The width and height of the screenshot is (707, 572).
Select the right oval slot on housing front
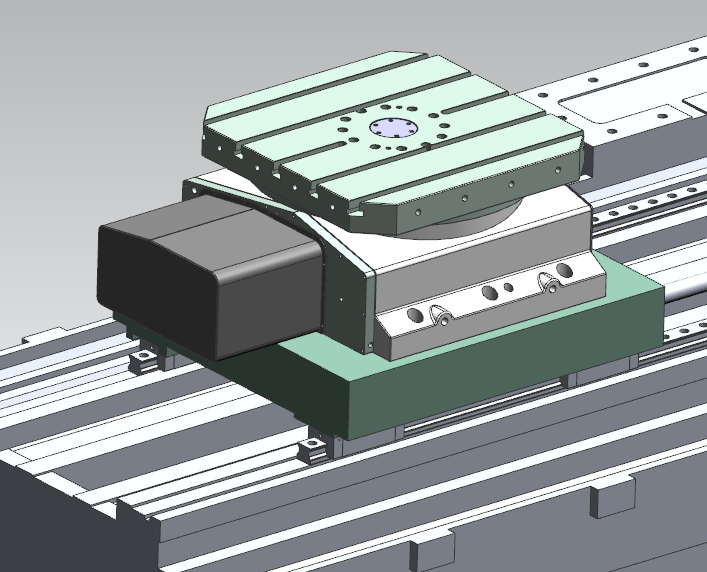[x=549, y=282]
